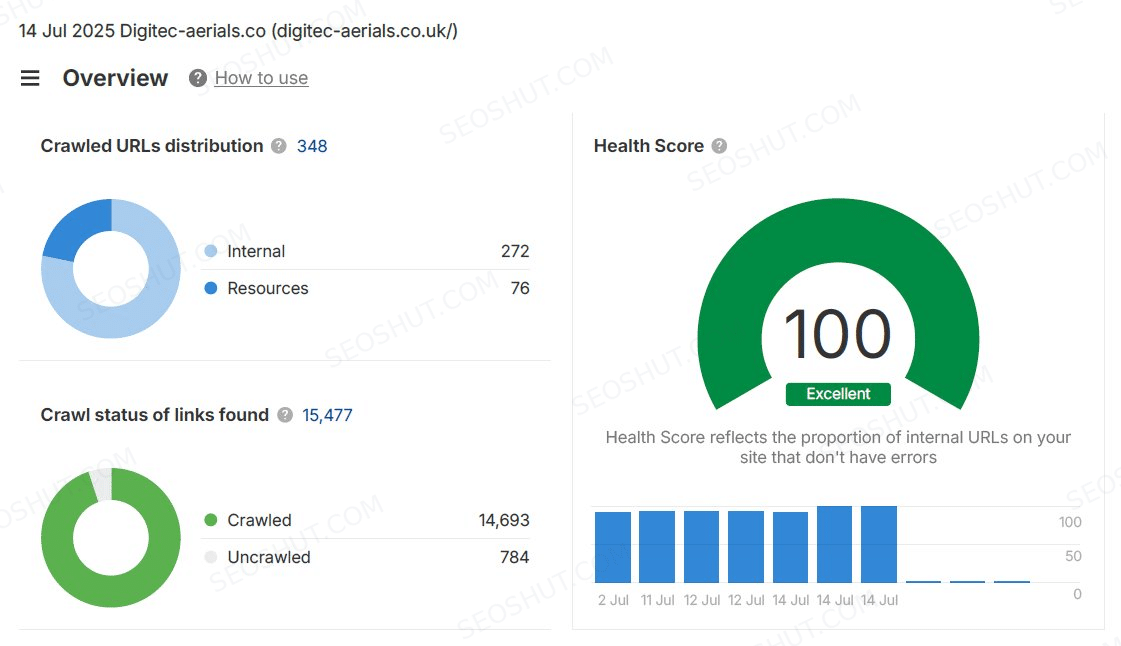Click the grey Uncrawled legend dot

pos(211,557)
